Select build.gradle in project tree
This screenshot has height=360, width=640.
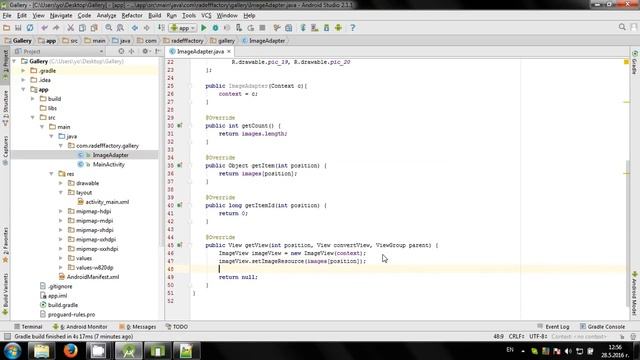click(x=62, y=305)
